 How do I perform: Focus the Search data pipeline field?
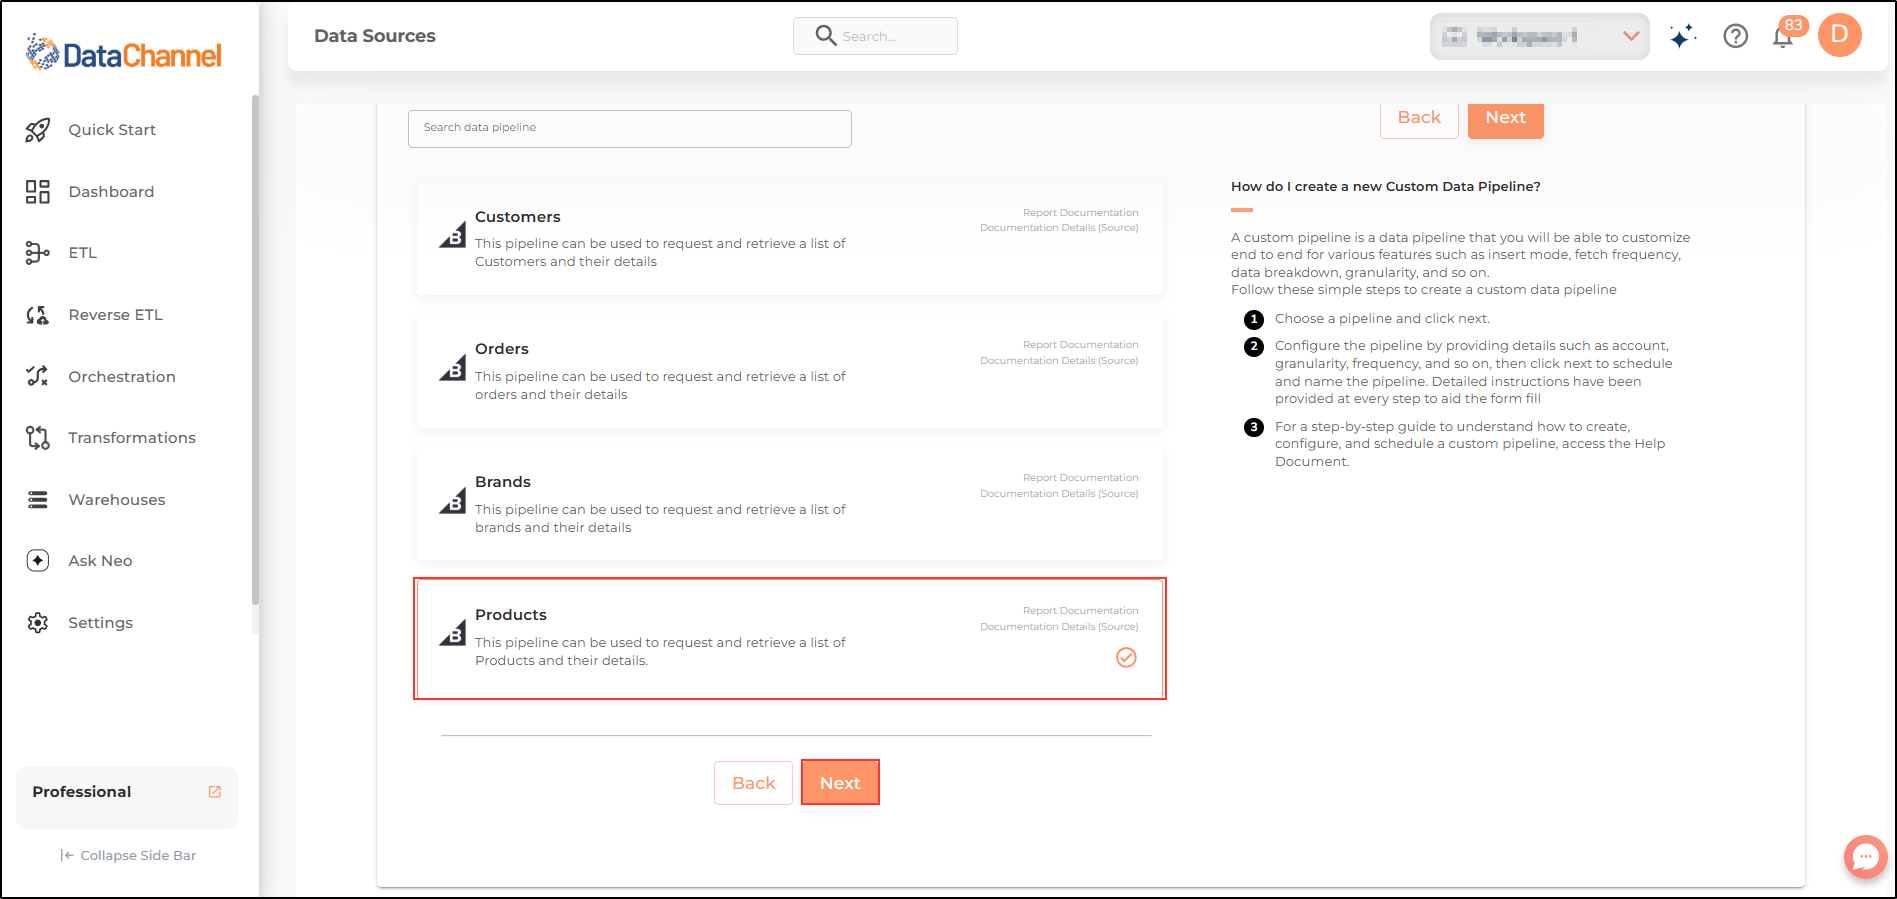pyautogui.click(x=630, y=129)
